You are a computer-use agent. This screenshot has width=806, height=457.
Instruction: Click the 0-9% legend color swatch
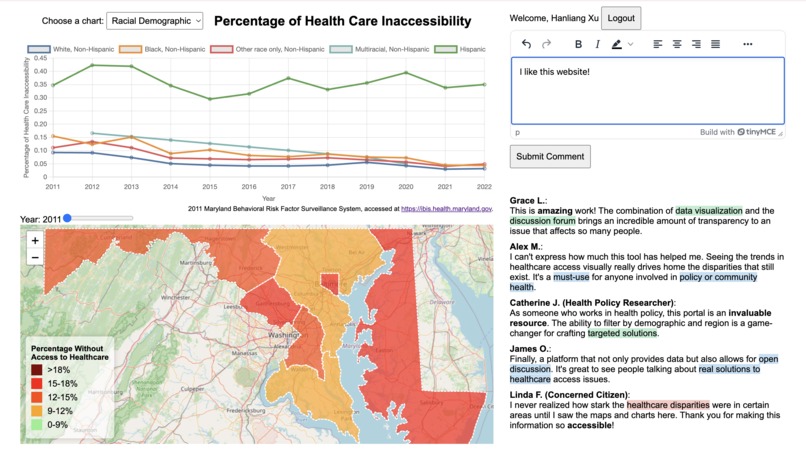coord(36,425)
